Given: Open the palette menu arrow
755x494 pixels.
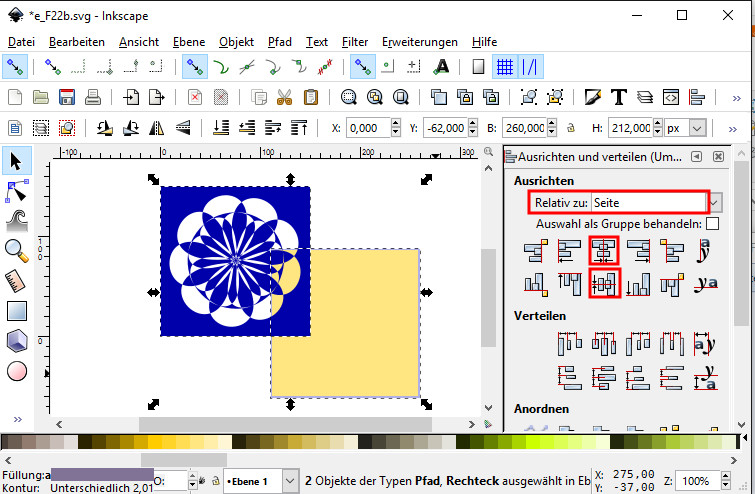Looking at the screenshot, I should [744, 438].
